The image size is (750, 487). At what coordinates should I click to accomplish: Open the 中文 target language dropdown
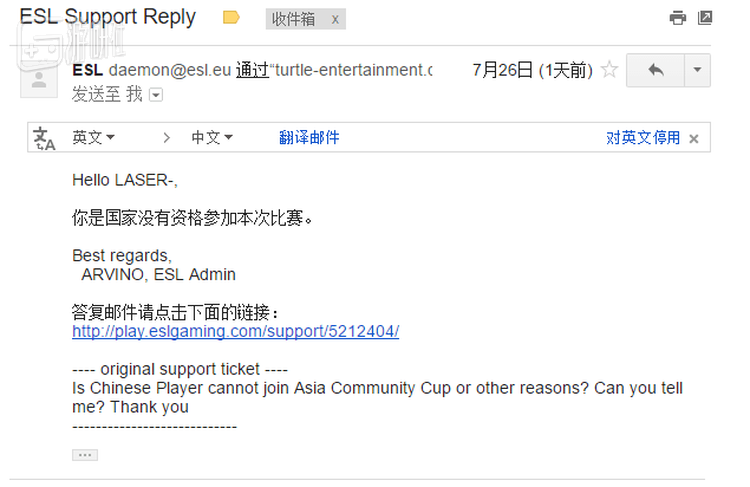212,138
